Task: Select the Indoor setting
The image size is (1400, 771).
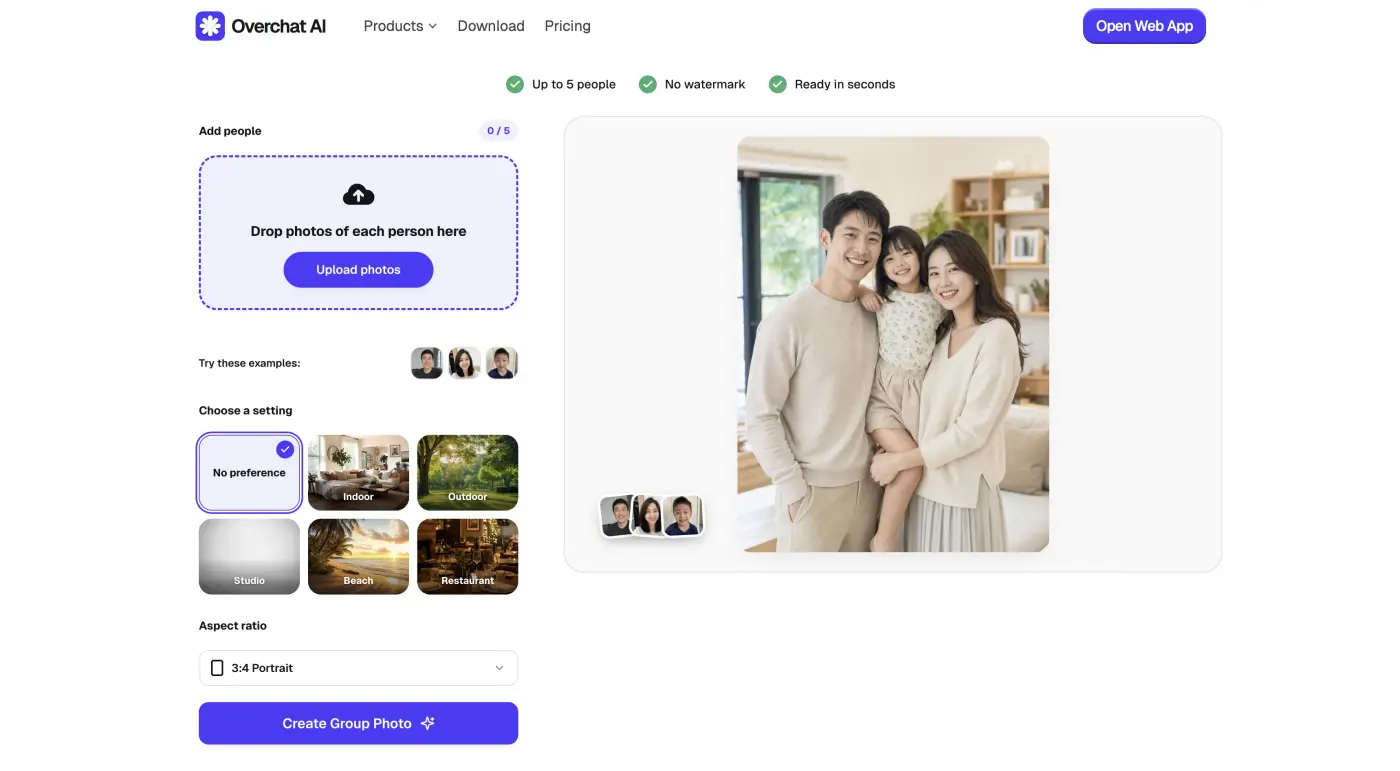Action: click(x=358, y=473)
